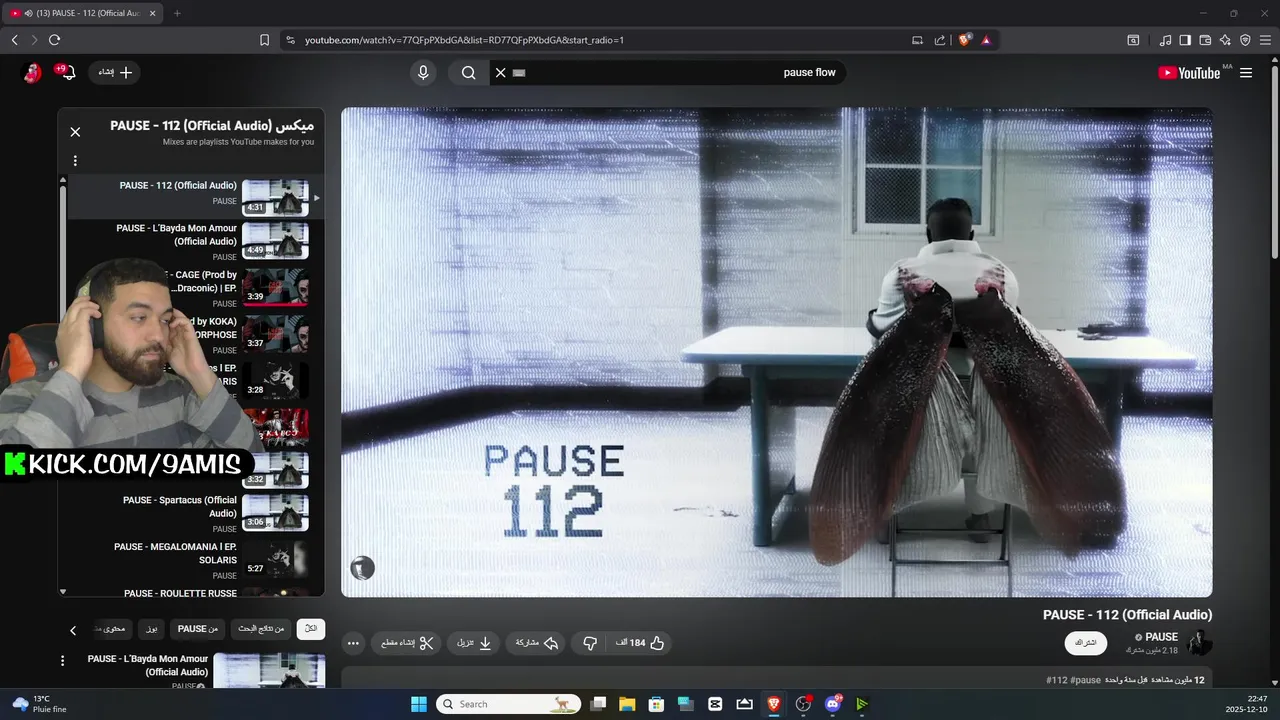Image resolution: width=1280 pixels, height=720 pixels.
Task: Open the Brave VPN shield icon
Action: [x=1245, y=40]
